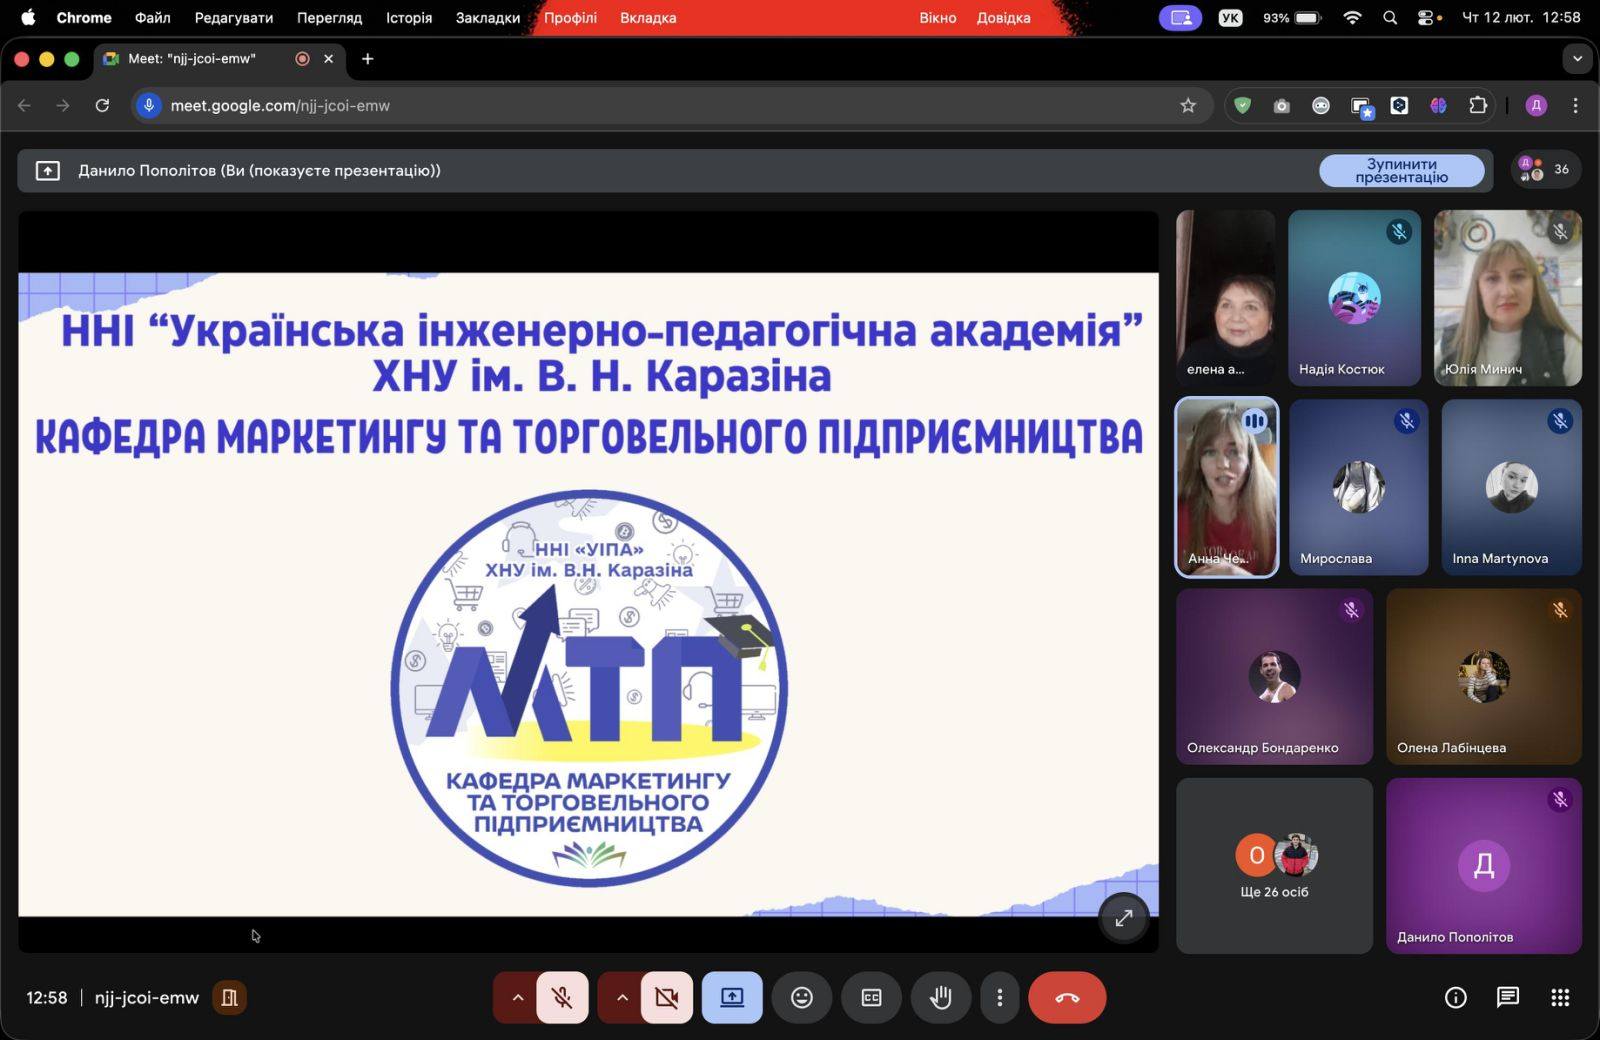Expand video settings chevron next to camera
Viewport: 1600px width, 1040px height.
[621, 998]
